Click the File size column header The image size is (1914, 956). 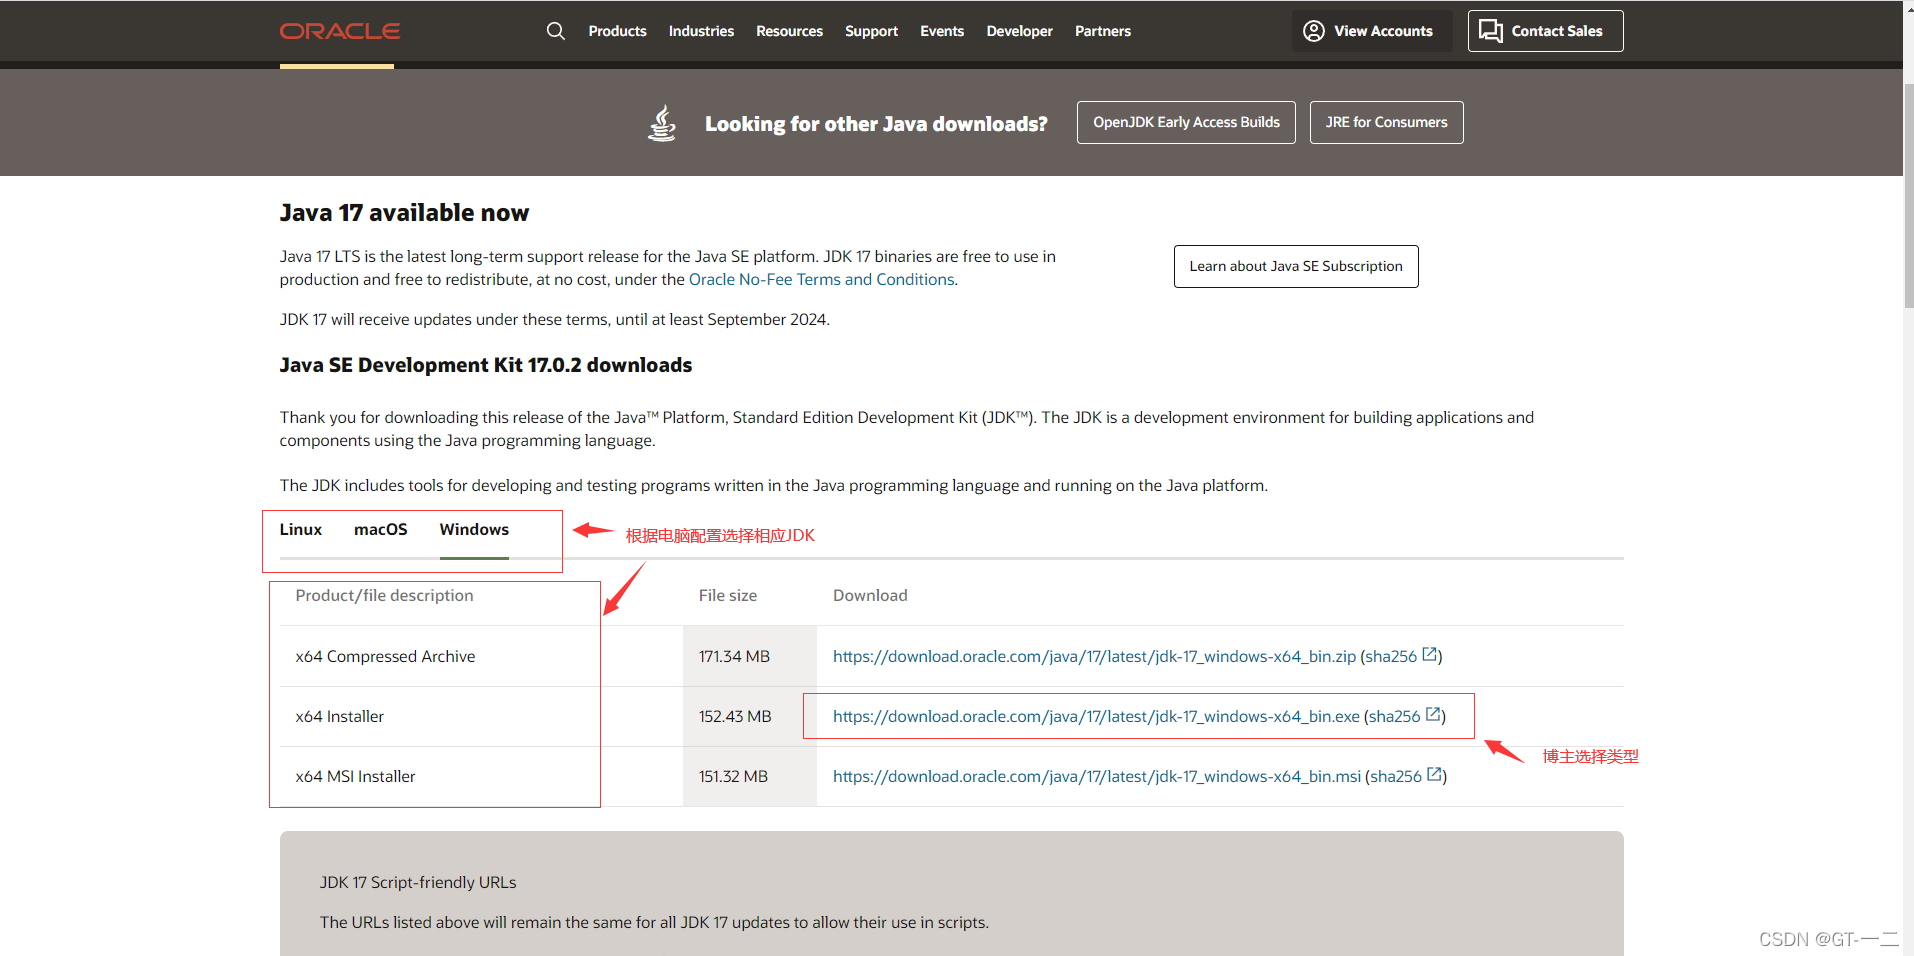[728, 595]
